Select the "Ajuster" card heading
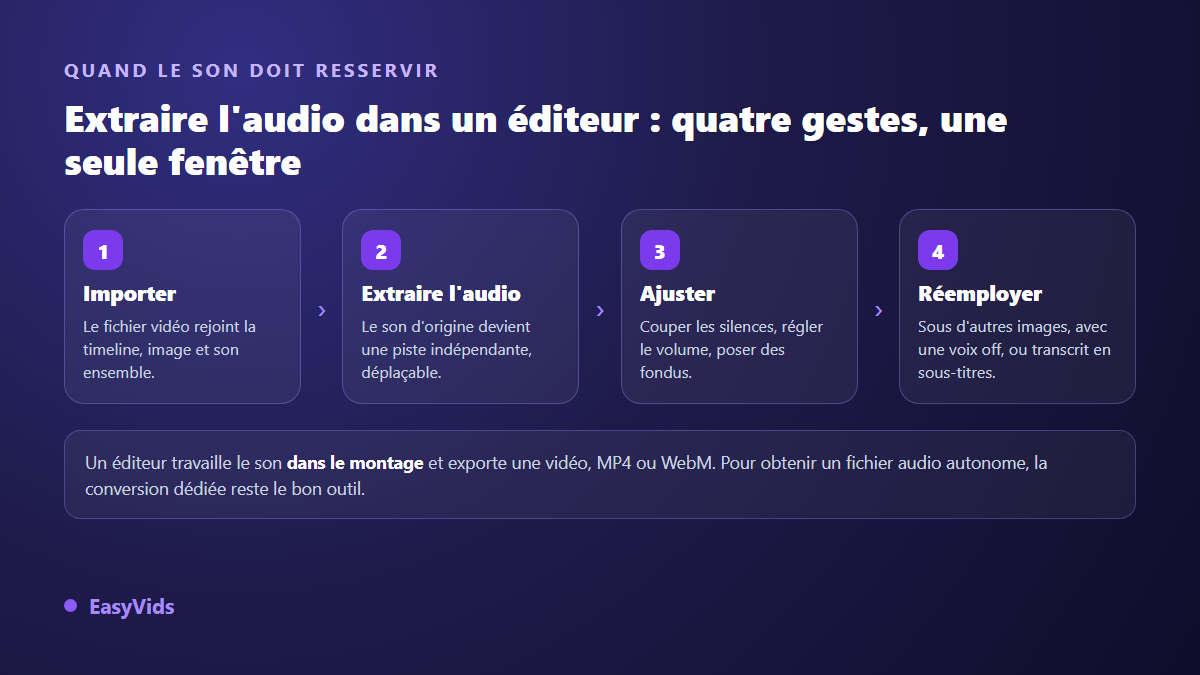Screen dimensions: 1200x675 (x=677, y=294)
